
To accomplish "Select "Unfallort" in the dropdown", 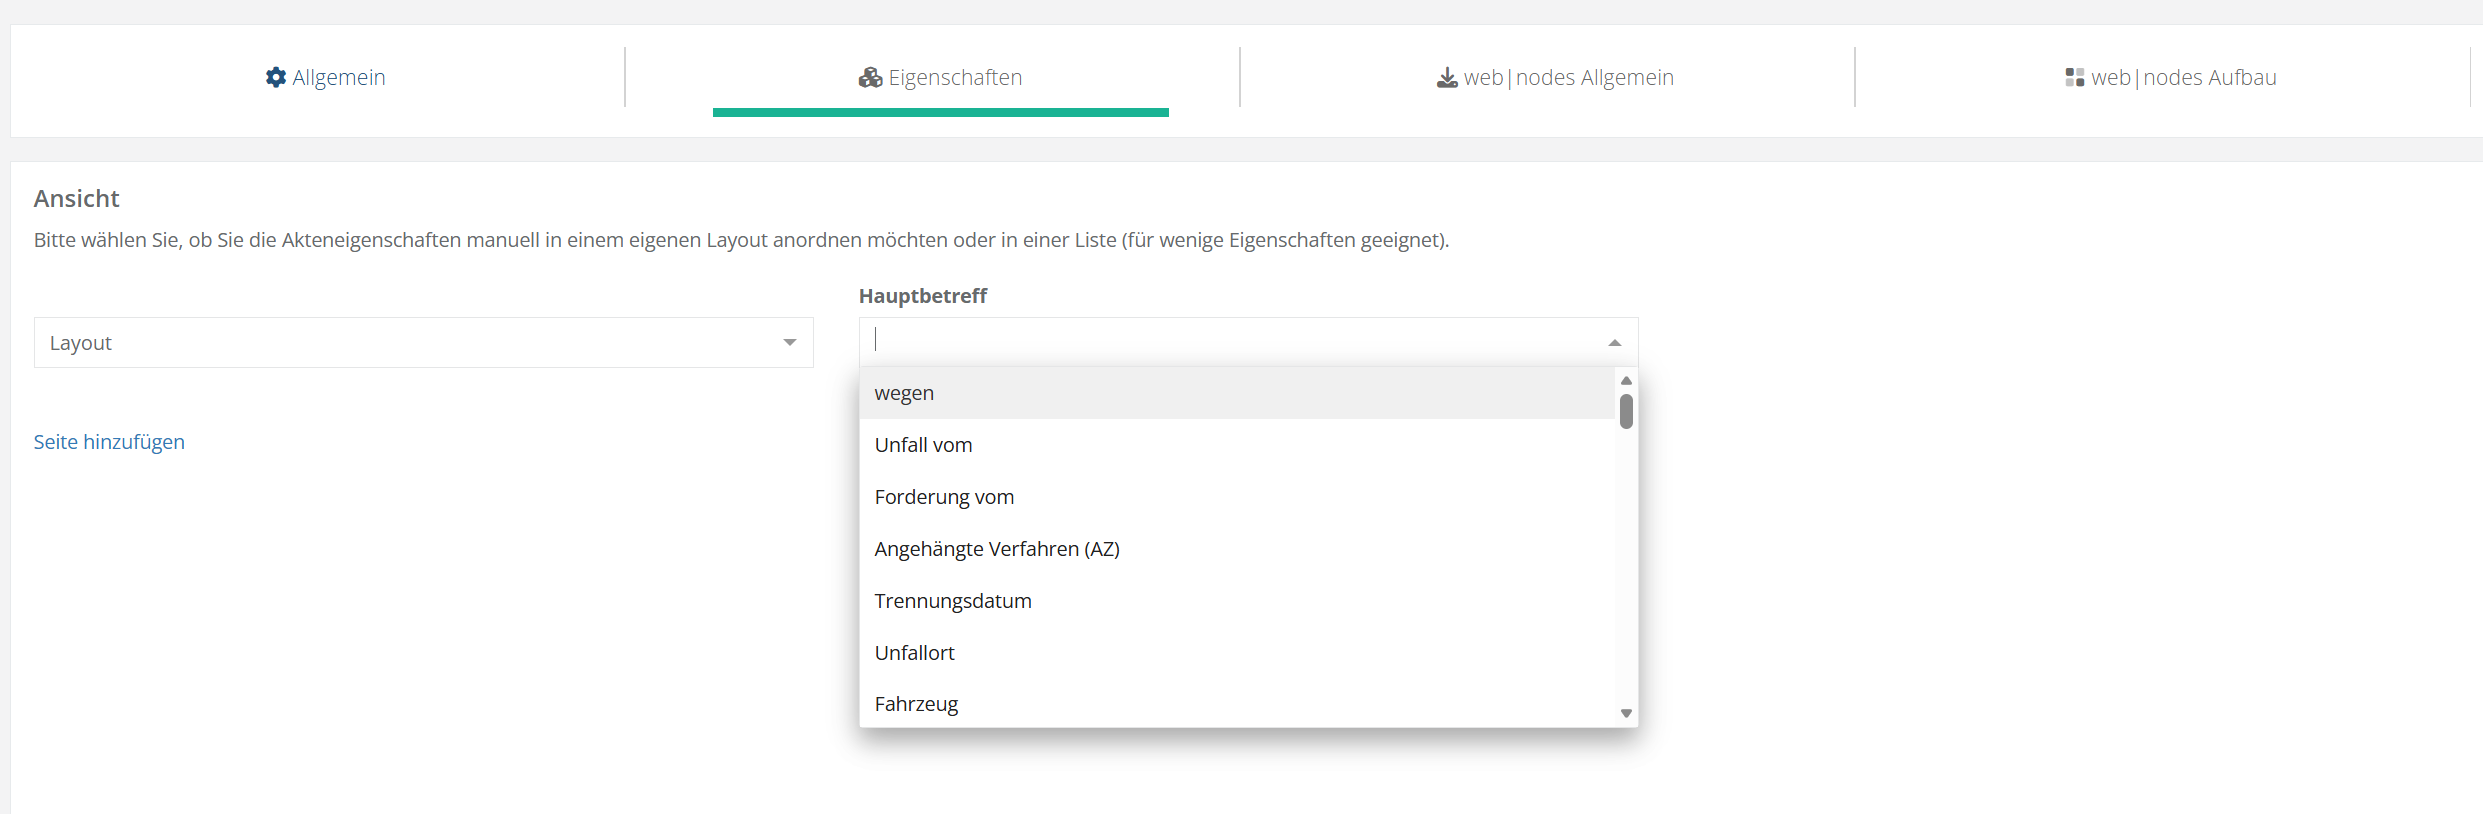I will tap(914, 653).
